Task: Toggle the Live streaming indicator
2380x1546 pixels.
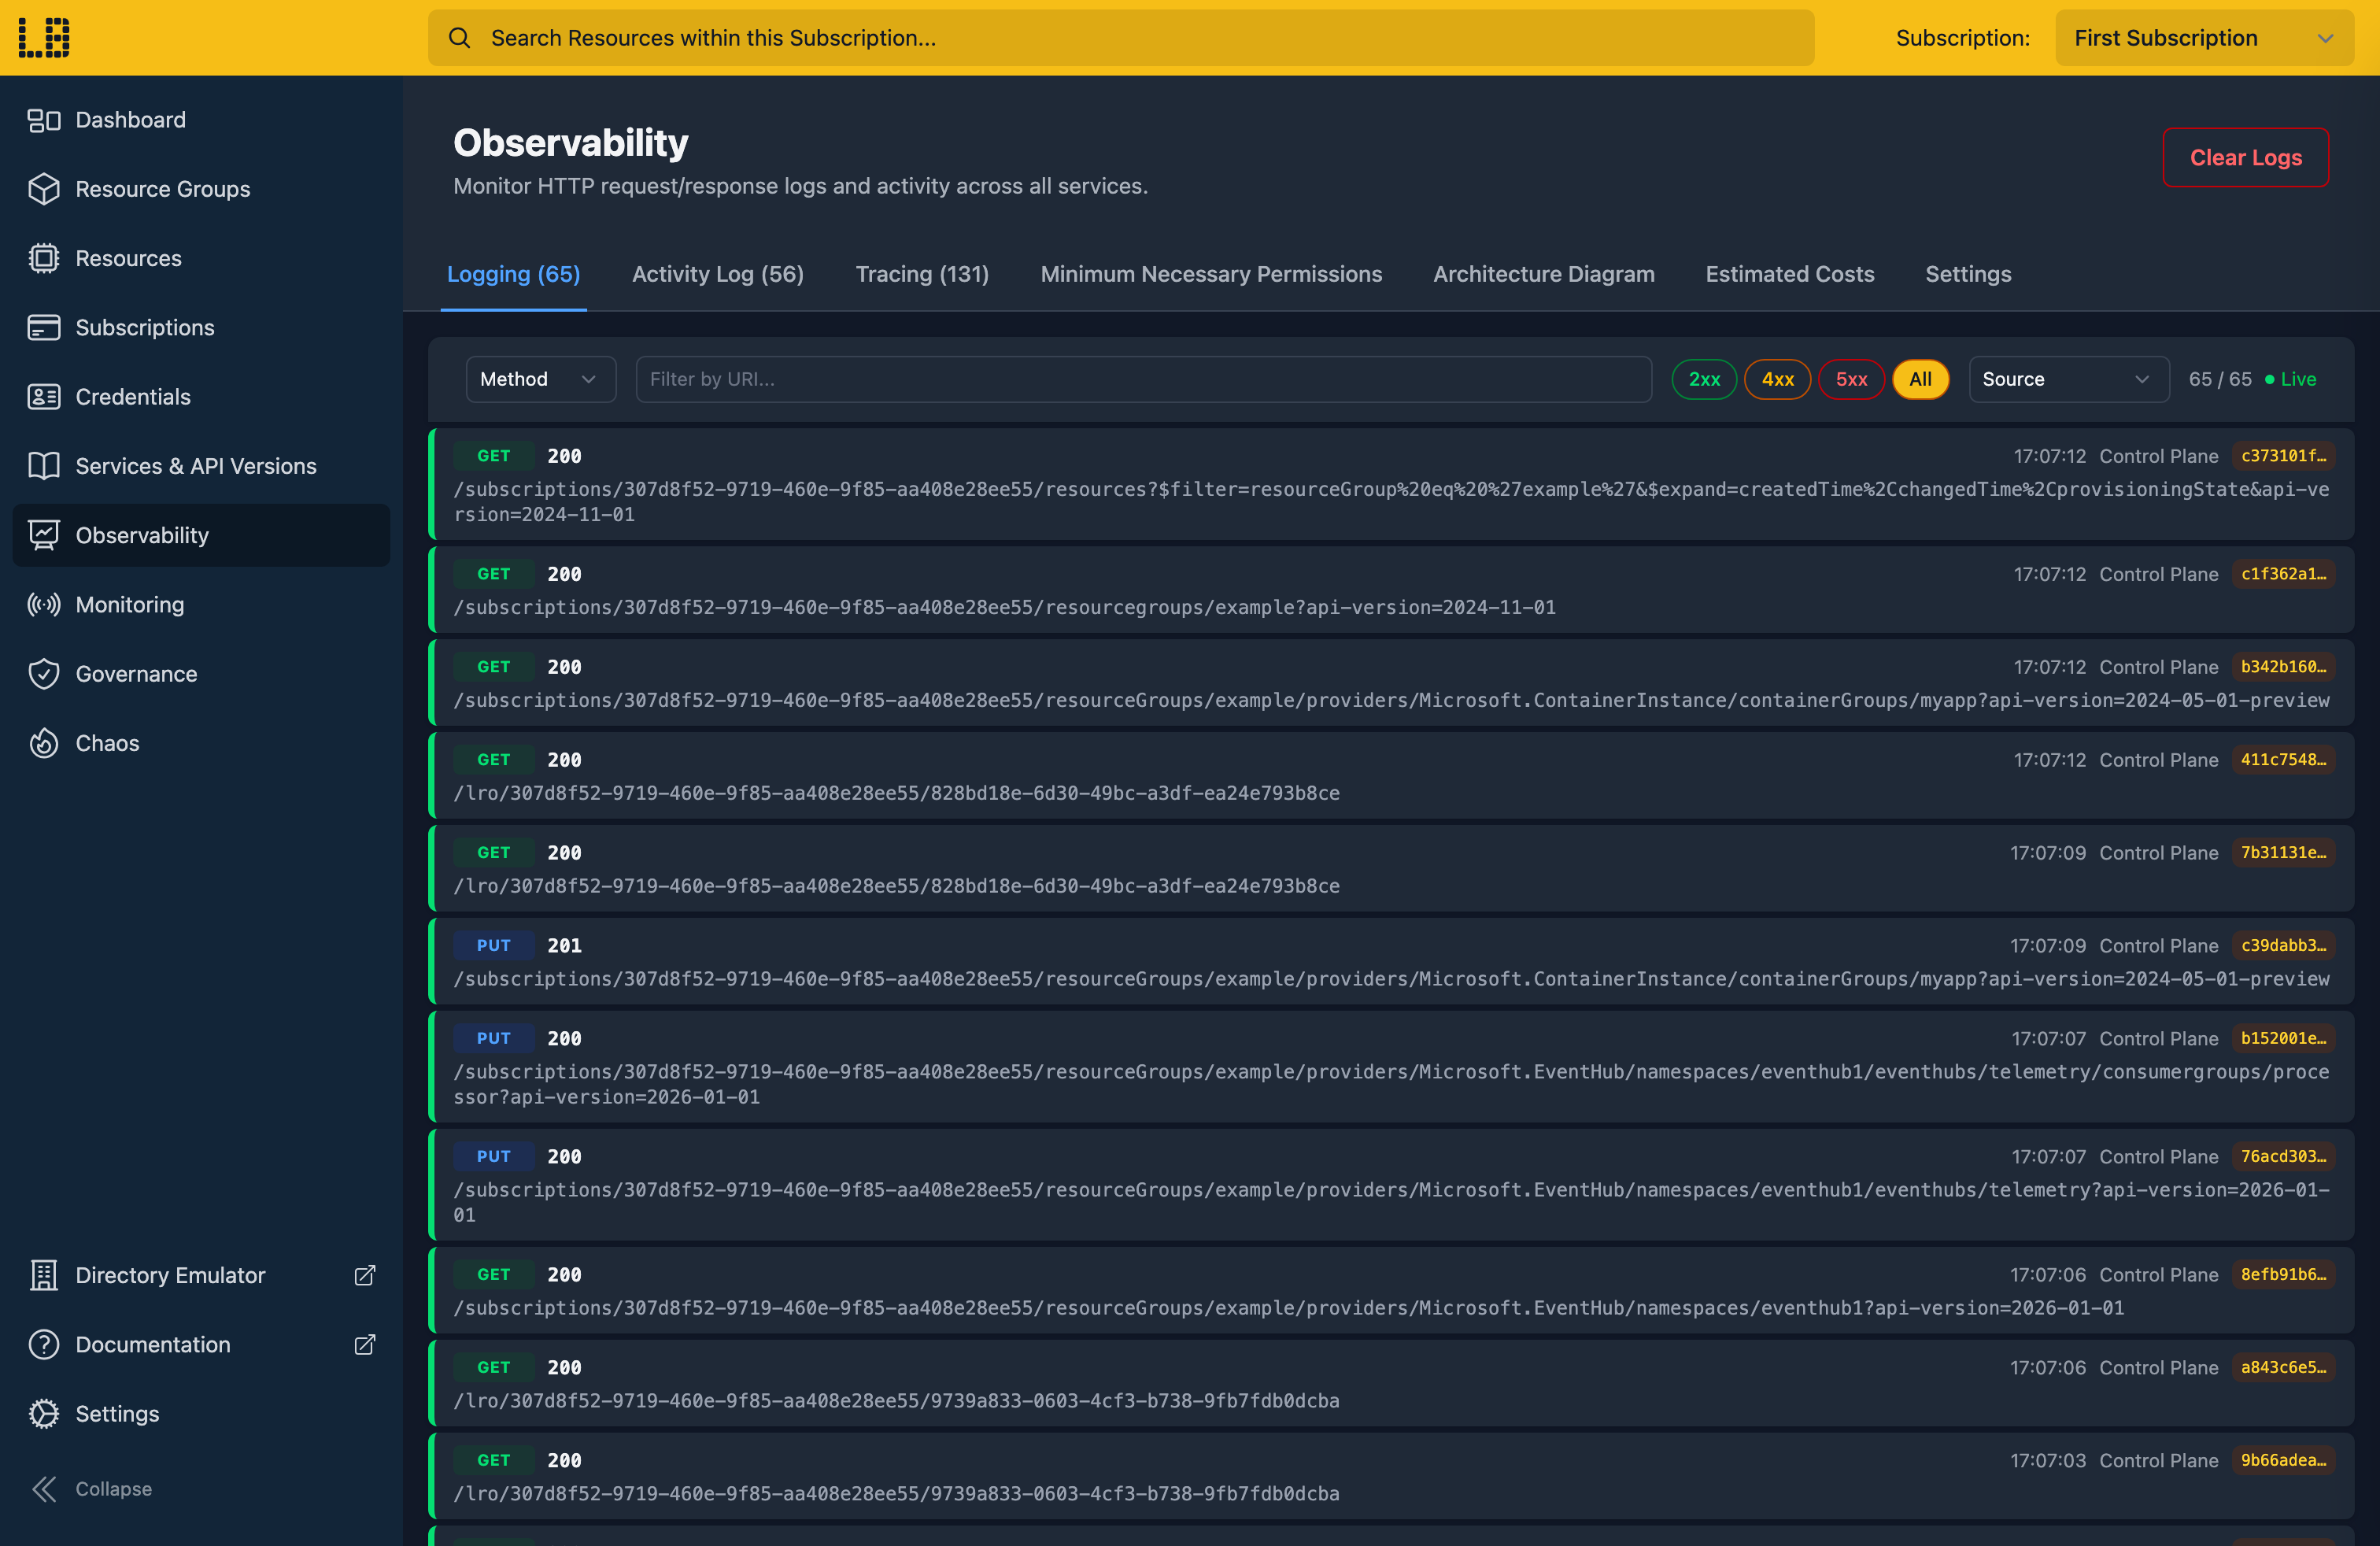Action: pyautogui.click(x=2290, y=379)
